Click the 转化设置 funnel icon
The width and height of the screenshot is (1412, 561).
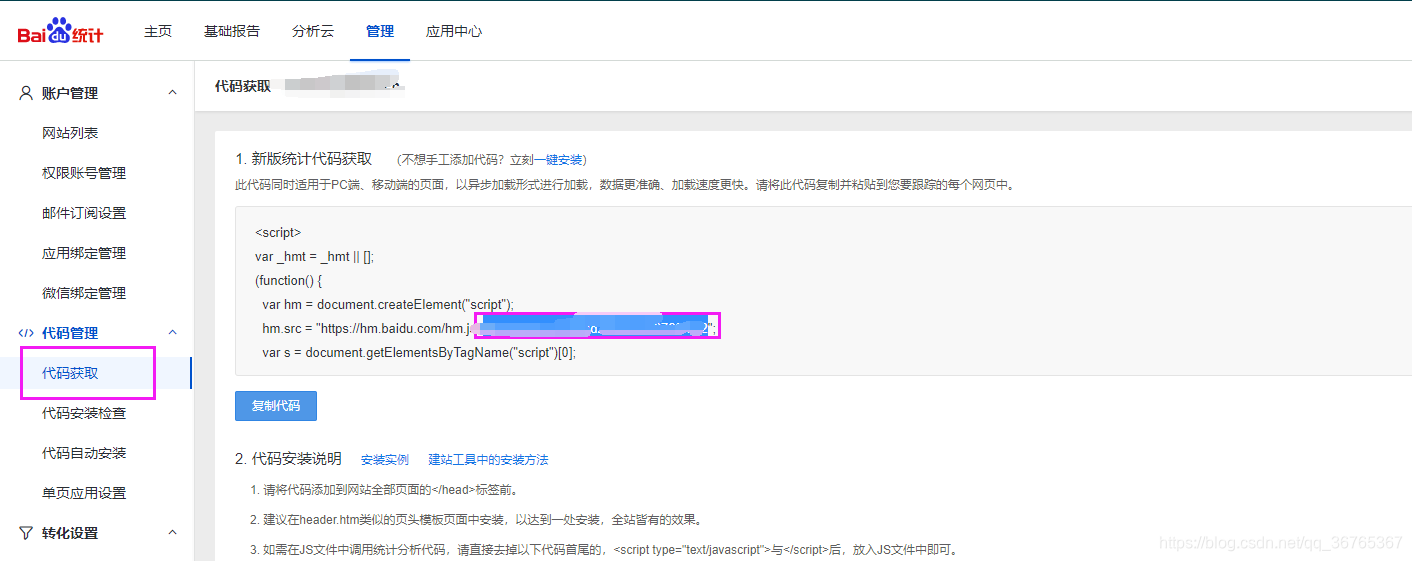[x=26, y=533]
